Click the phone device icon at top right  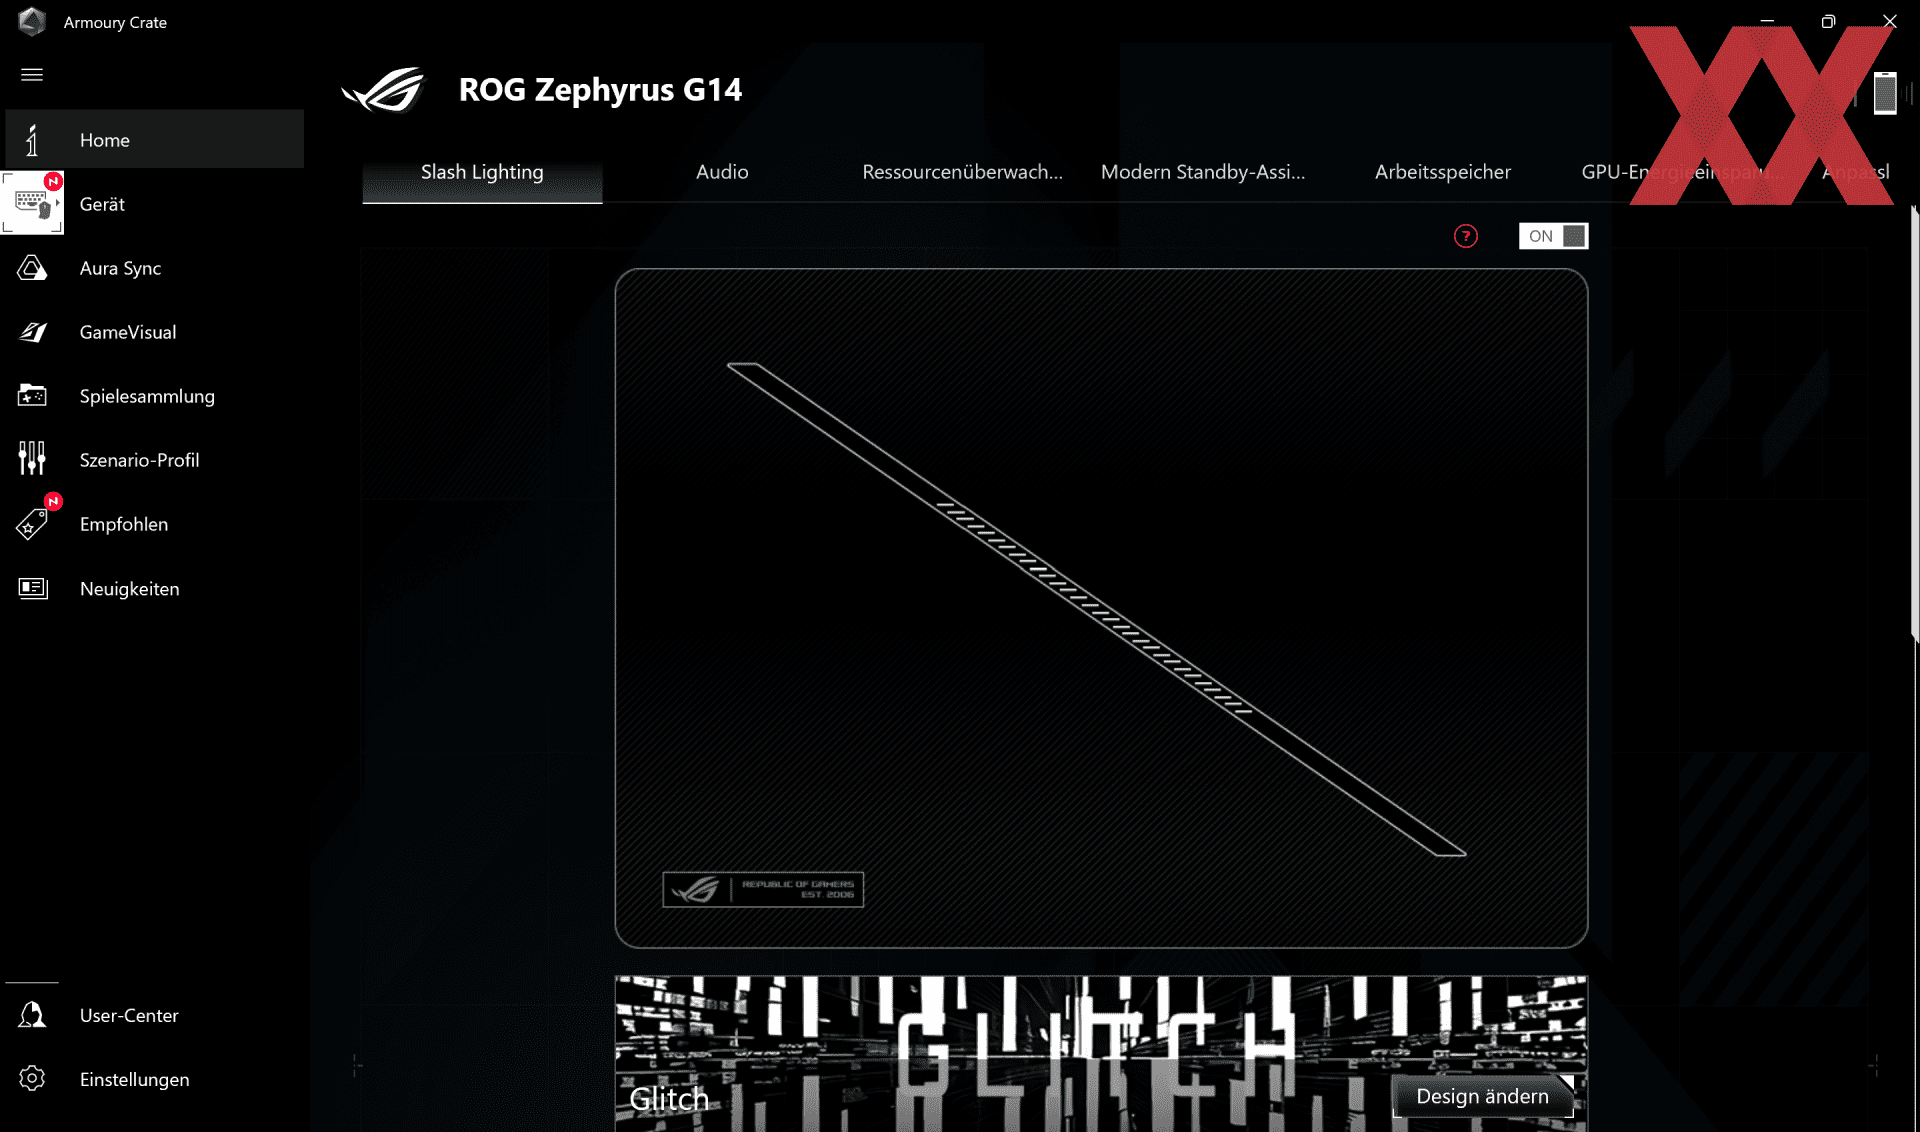[x=1885, y=93]
